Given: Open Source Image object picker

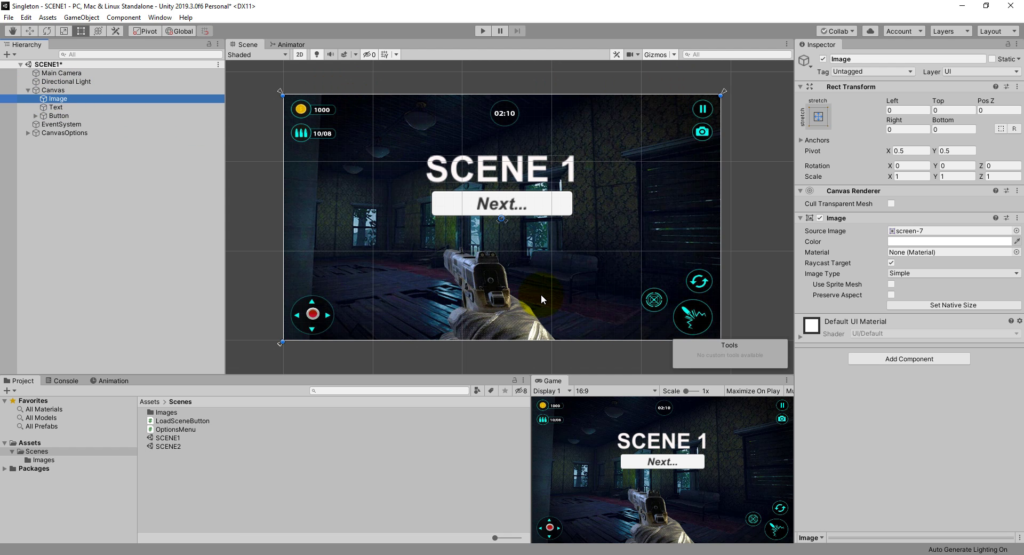Looking at the screenshot, I should (x=1016, y=230).
